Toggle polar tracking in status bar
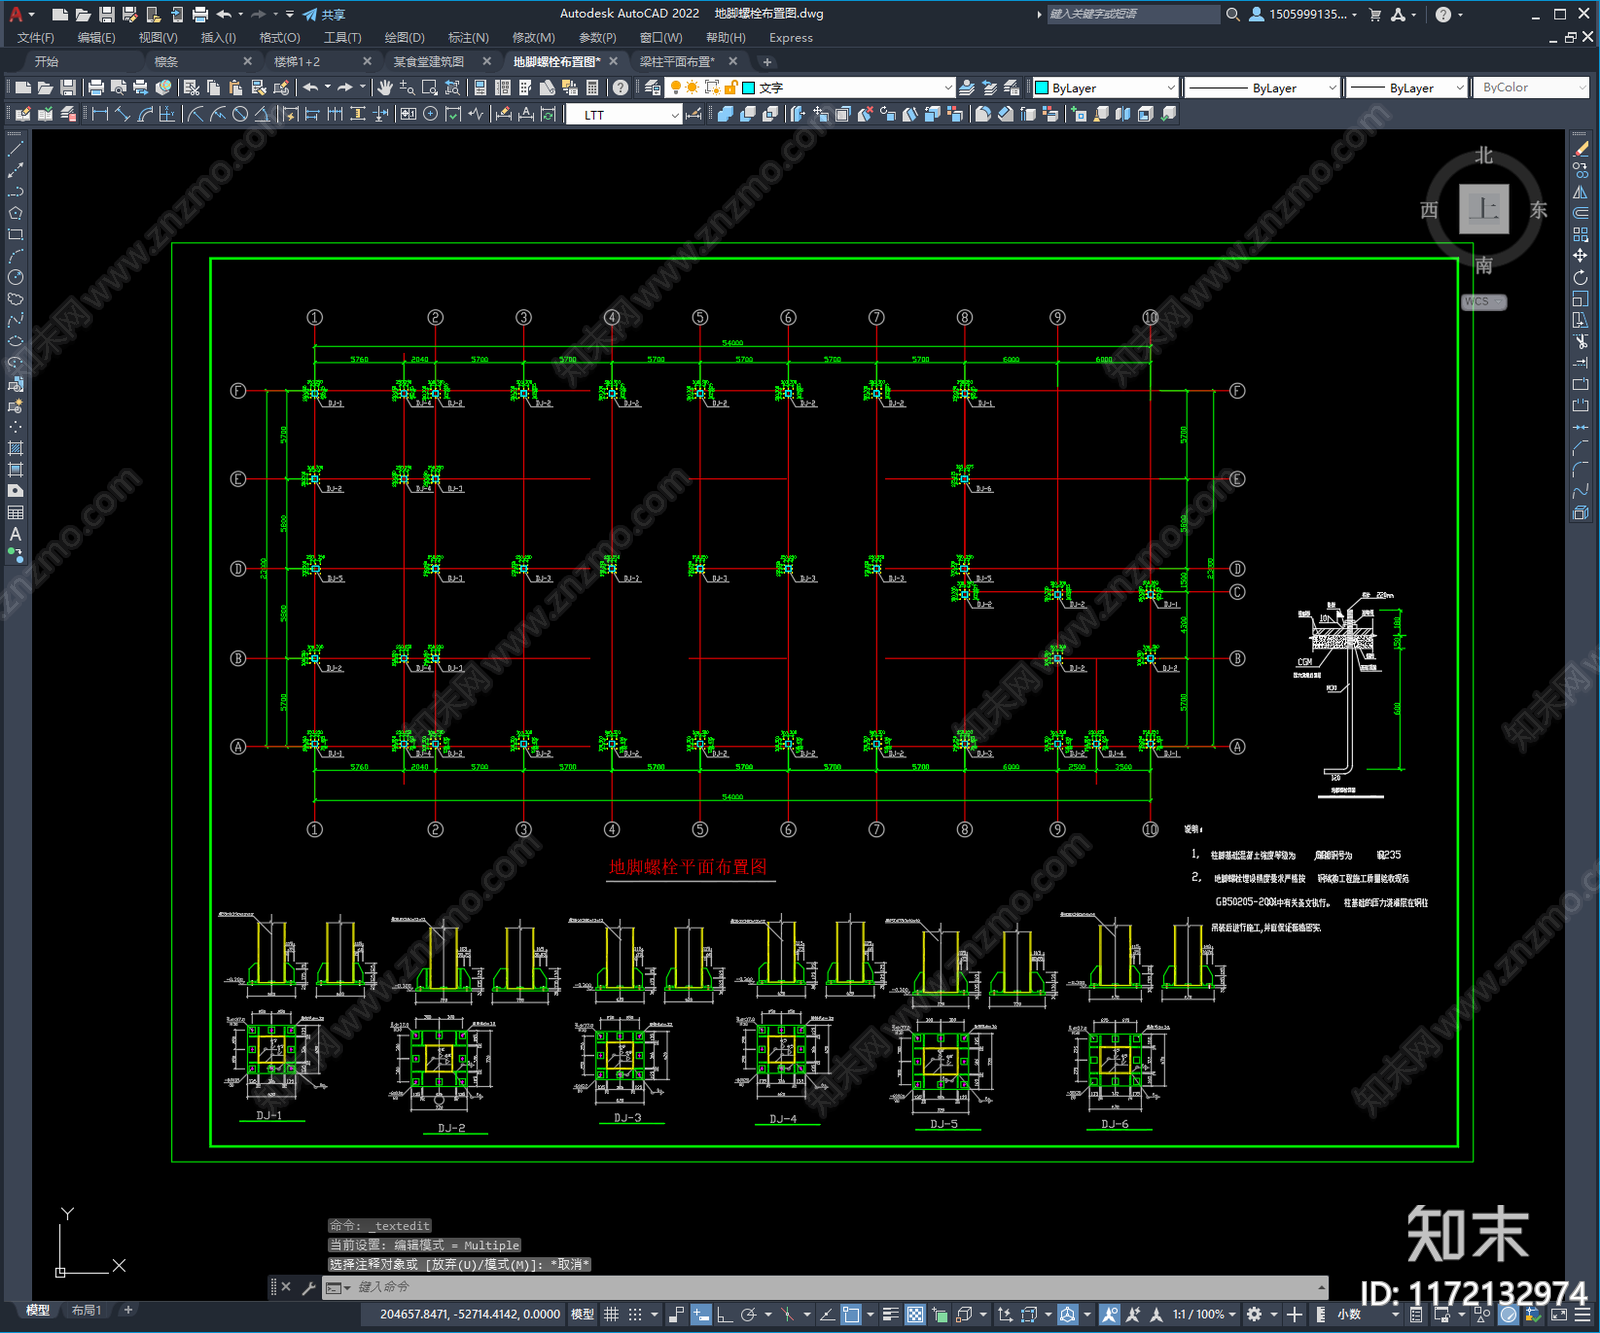1600x1333 pixels. tap(748, 1314)
